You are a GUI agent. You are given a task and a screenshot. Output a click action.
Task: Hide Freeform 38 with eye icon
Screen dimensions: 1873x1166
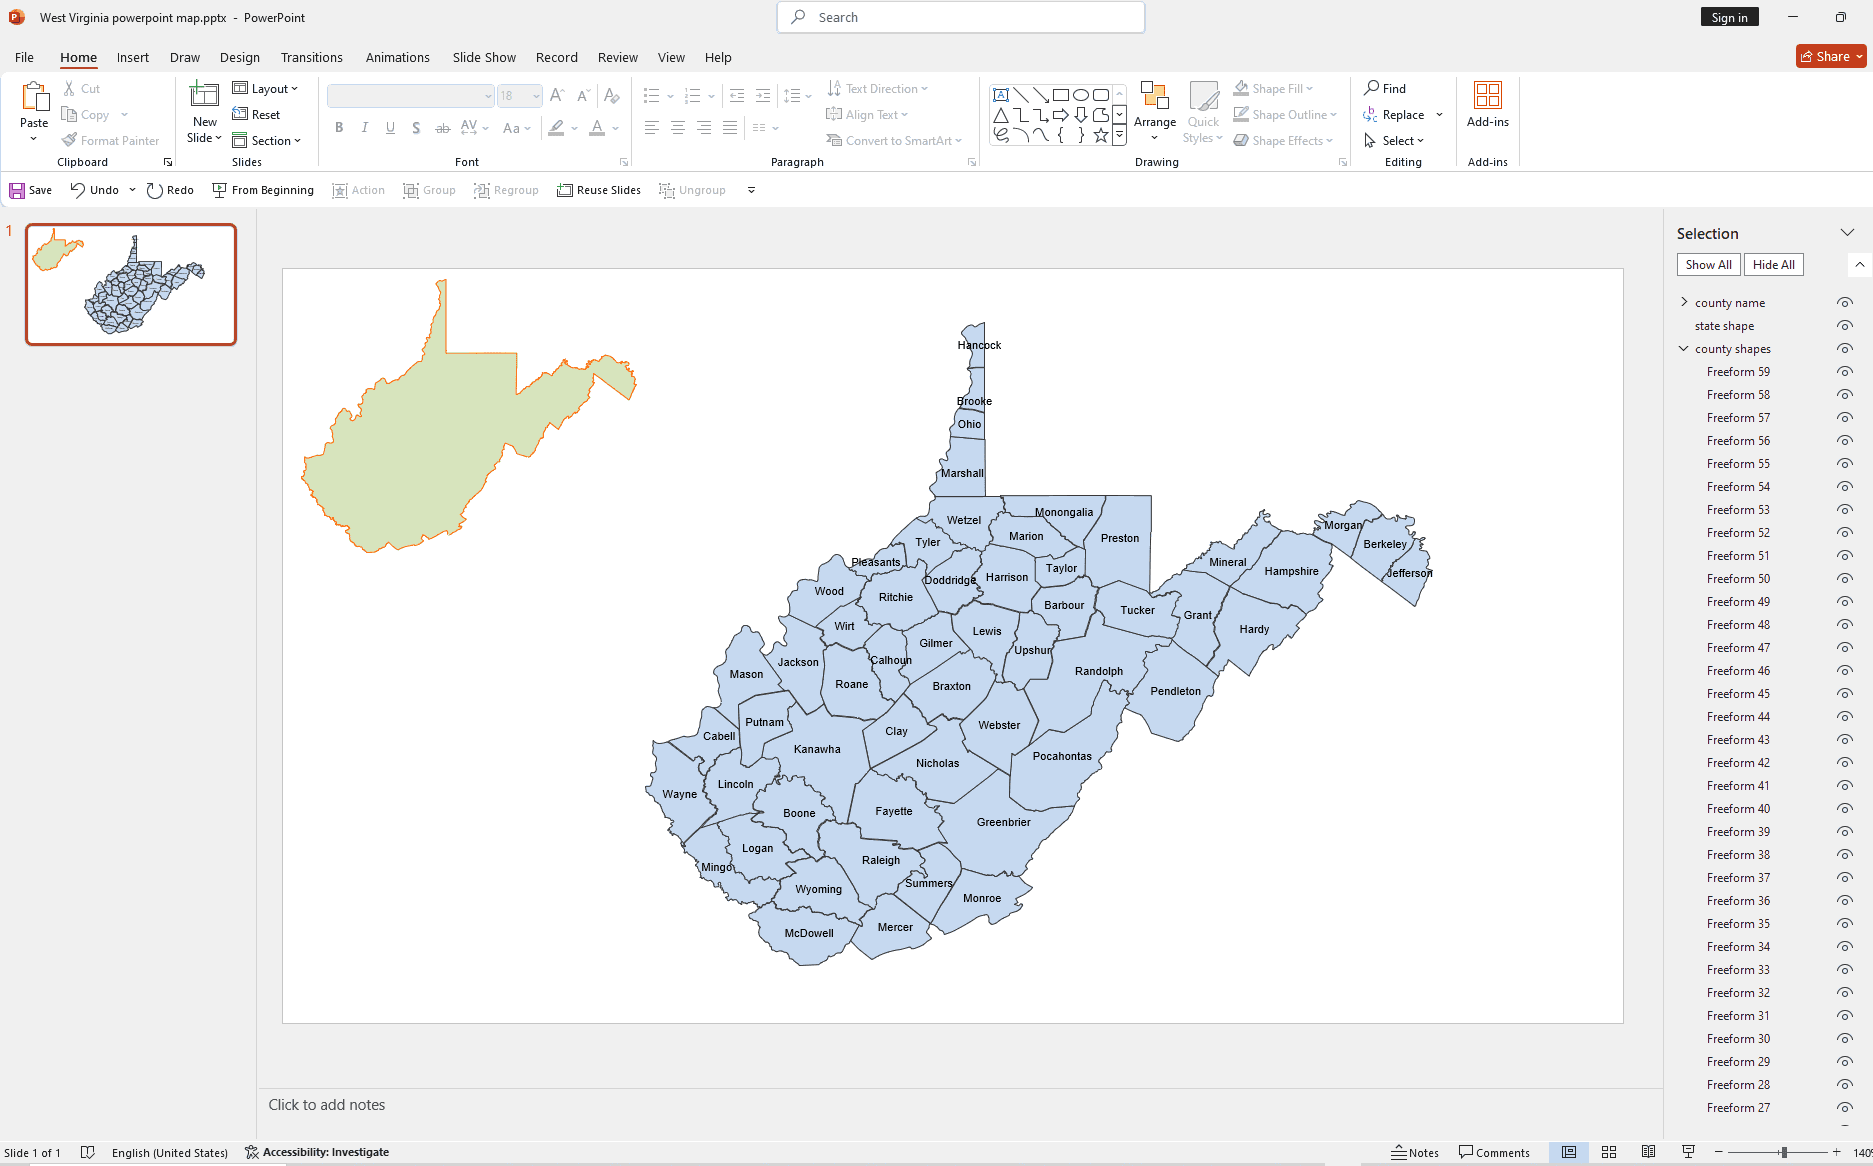click(x=1845, y=855)
